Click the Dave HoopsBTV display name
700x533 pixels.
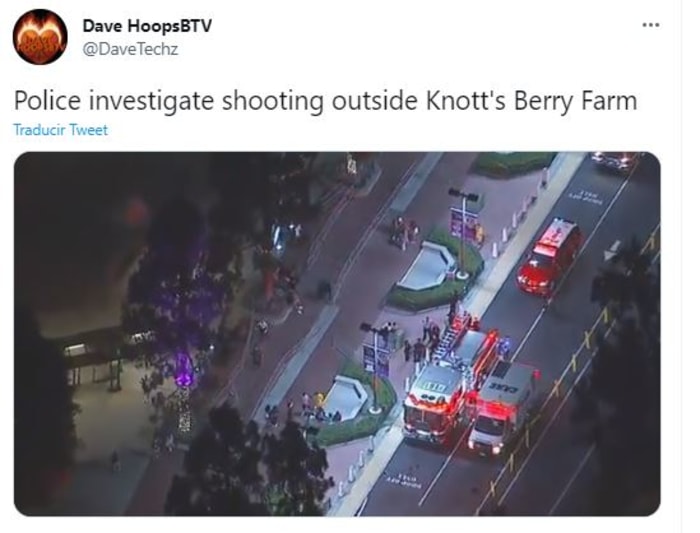coord(147,26)
